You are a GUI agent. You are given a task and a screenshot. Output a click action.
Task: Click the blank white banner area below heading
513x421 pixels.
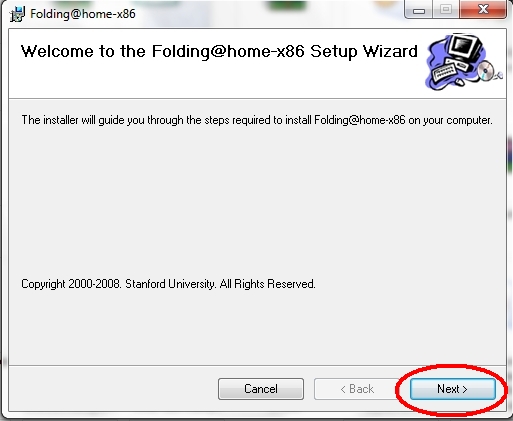(217, 82)
